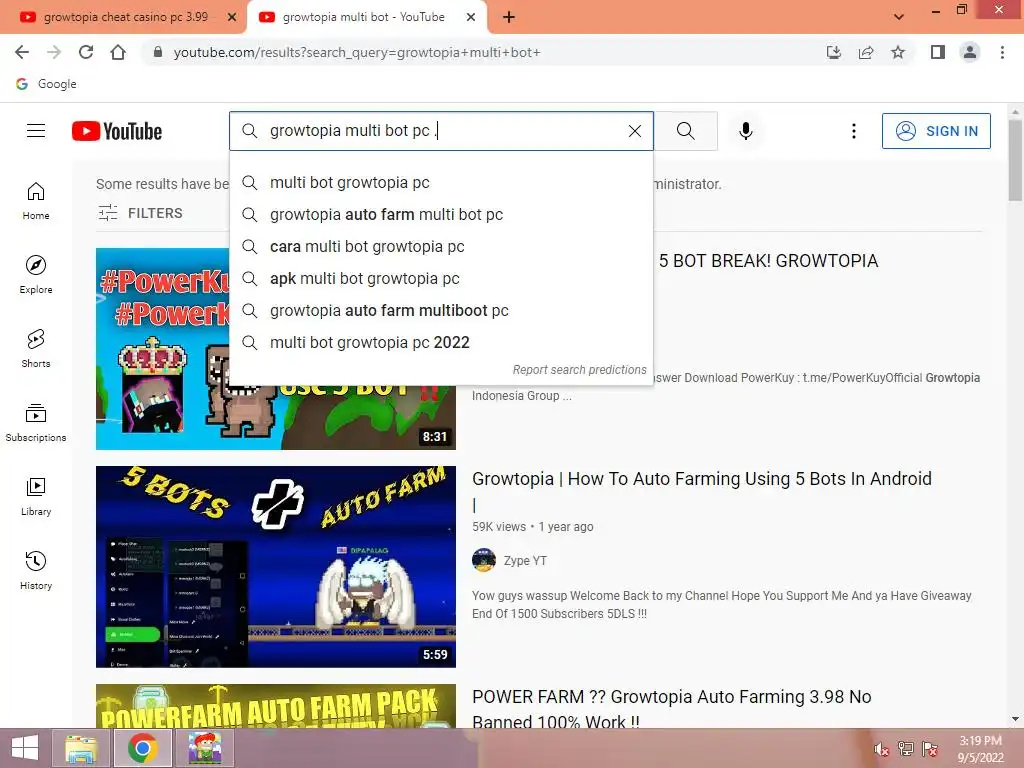Open File Explorer from the taskbar
1024x768 pixels.
81,748
